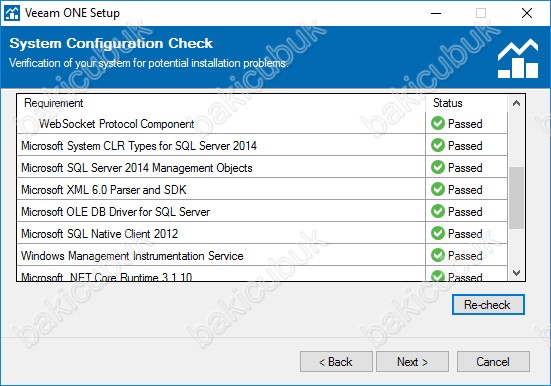Close the Veeam ONE Setup window
Image resolution: width=551 pixels, height=386 pixels.
tap(527, 13)
